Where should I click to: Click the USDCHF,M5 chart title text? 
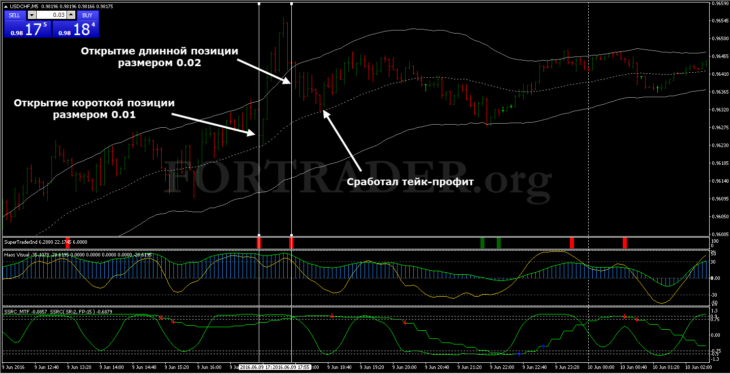[x=23, y=6]
